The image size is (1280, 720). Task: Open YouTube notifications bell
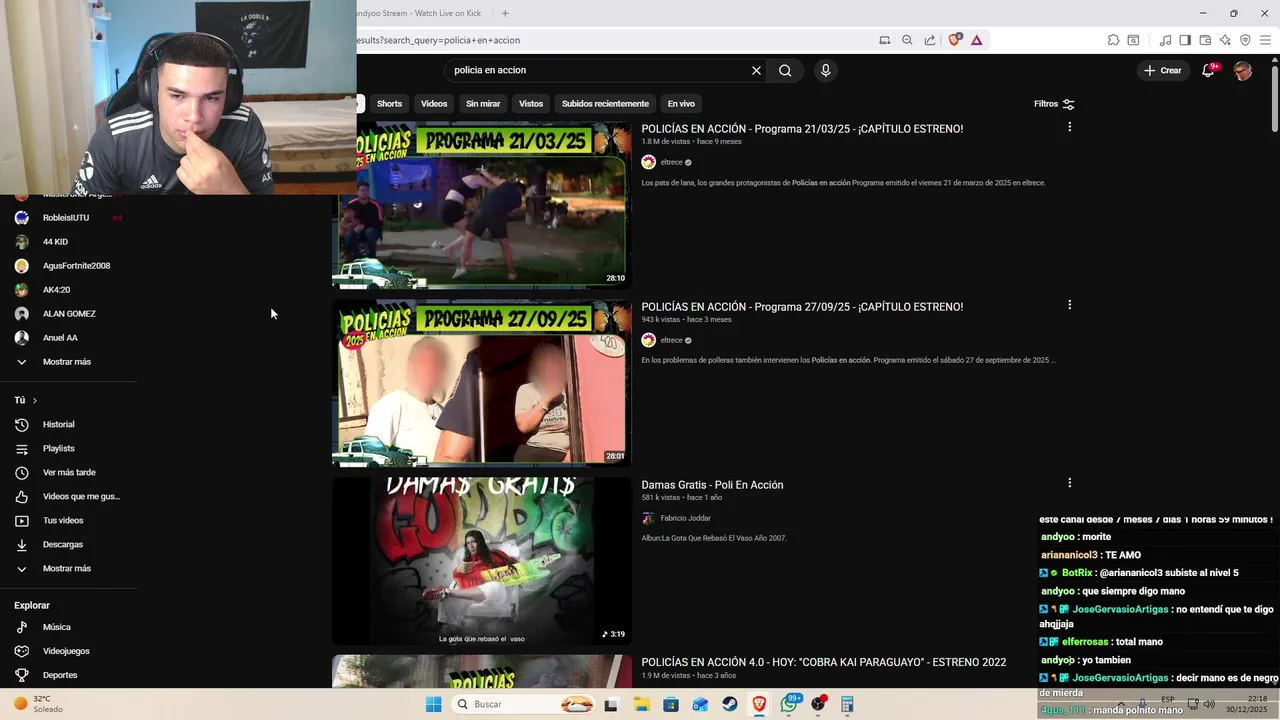click(x=1208, y=70)
